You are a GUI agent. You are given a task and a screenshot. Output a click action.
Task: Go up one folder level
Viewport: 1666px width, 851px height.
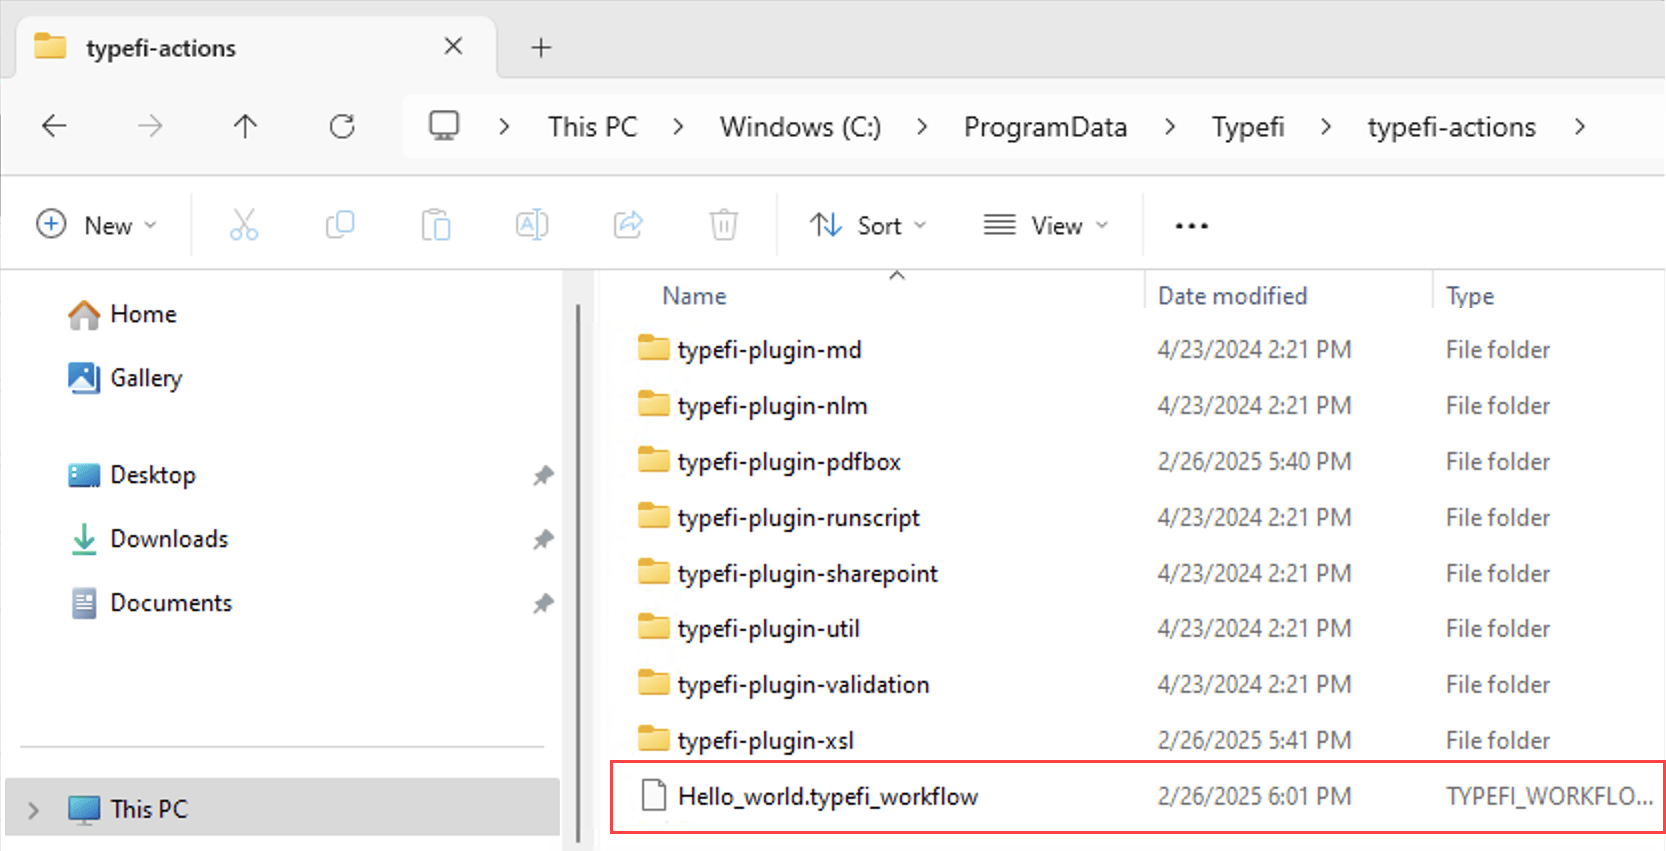[245, 126]
